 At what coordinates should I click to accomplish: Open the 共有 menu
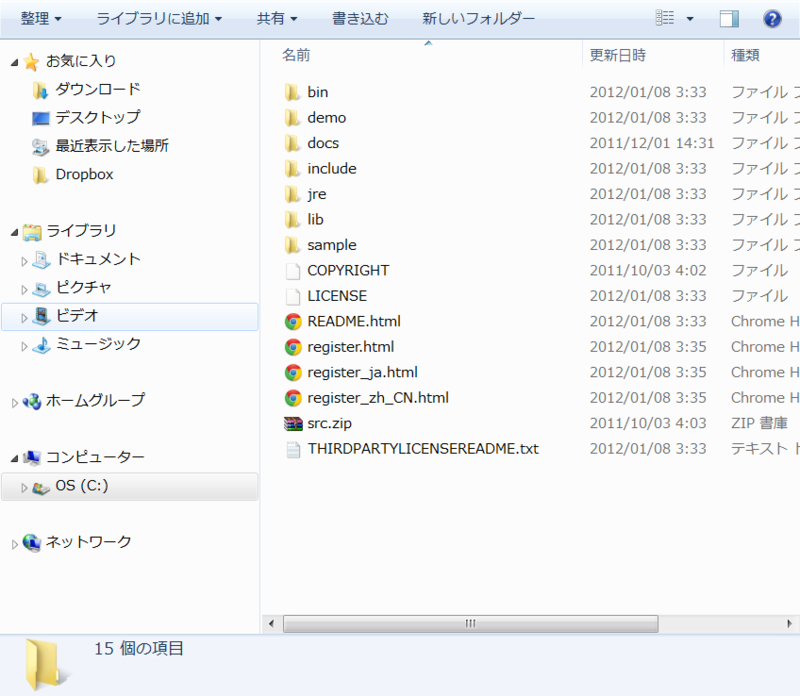tap(277, 19)
